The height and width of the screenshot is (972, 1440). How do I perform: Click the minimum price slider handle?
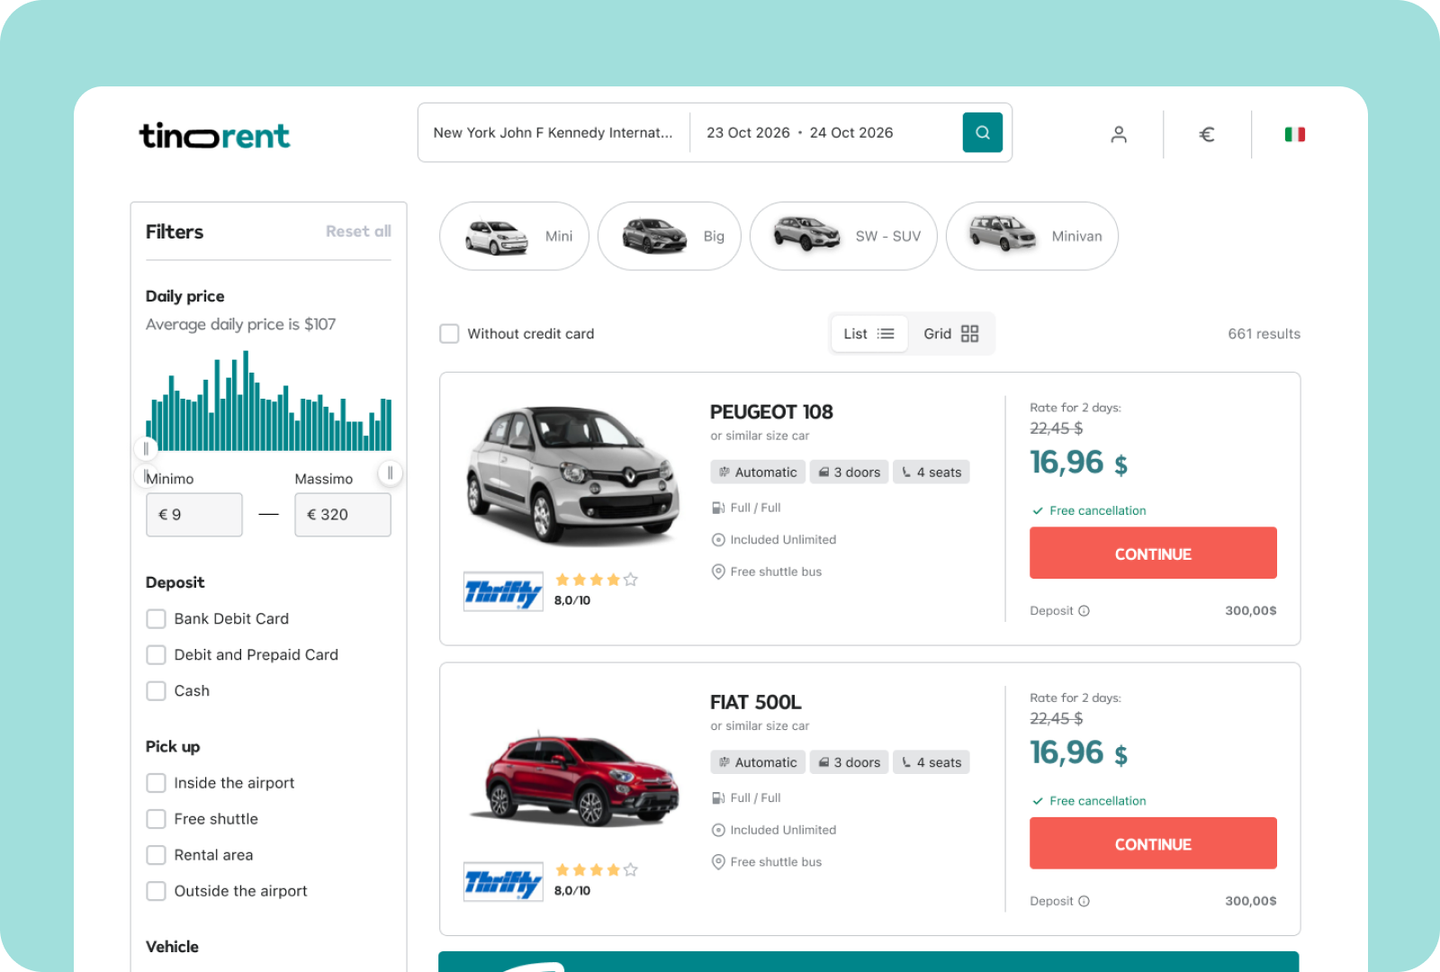pyautogui.click(x=146, y=449)
